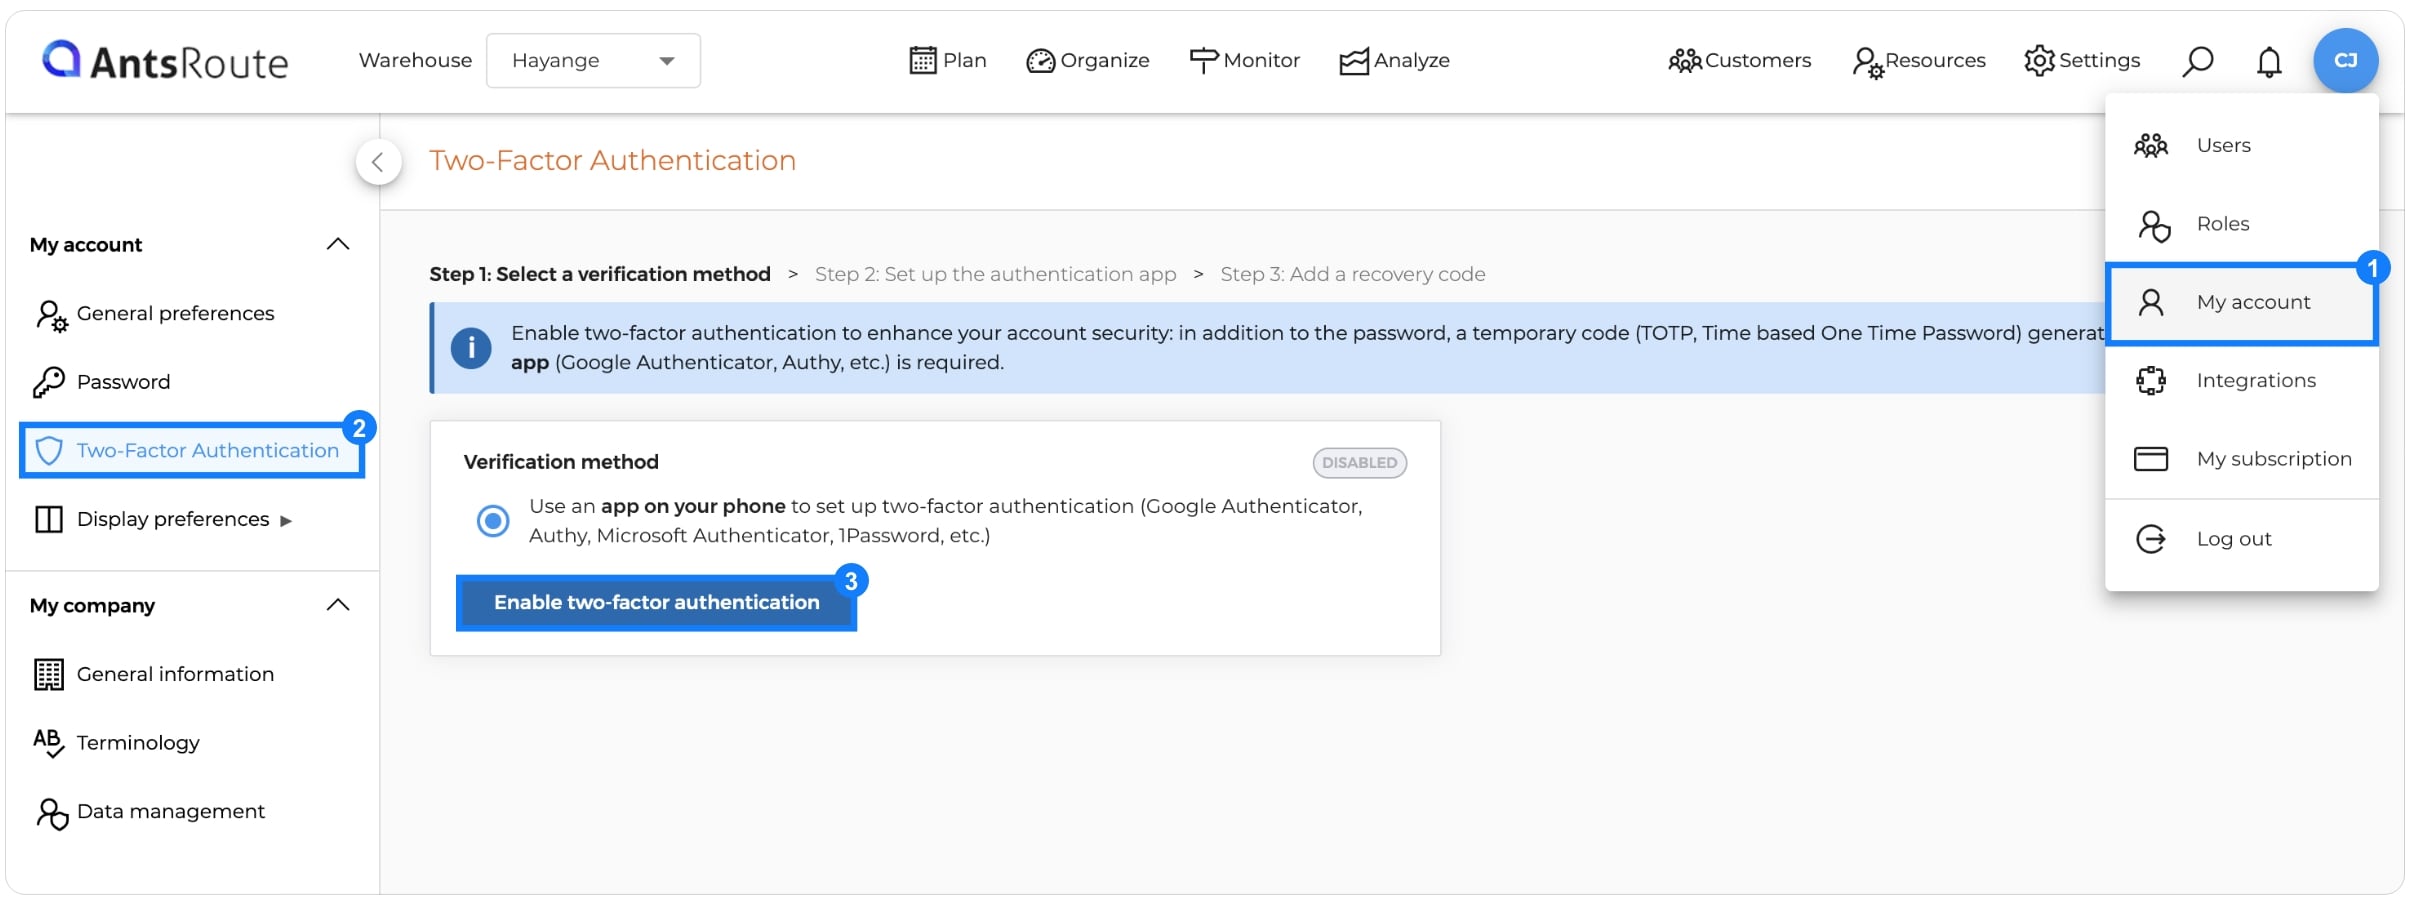Click the blue info icon in banner
The height and width of the screenshot is (903, 2410).
(471, 348)
